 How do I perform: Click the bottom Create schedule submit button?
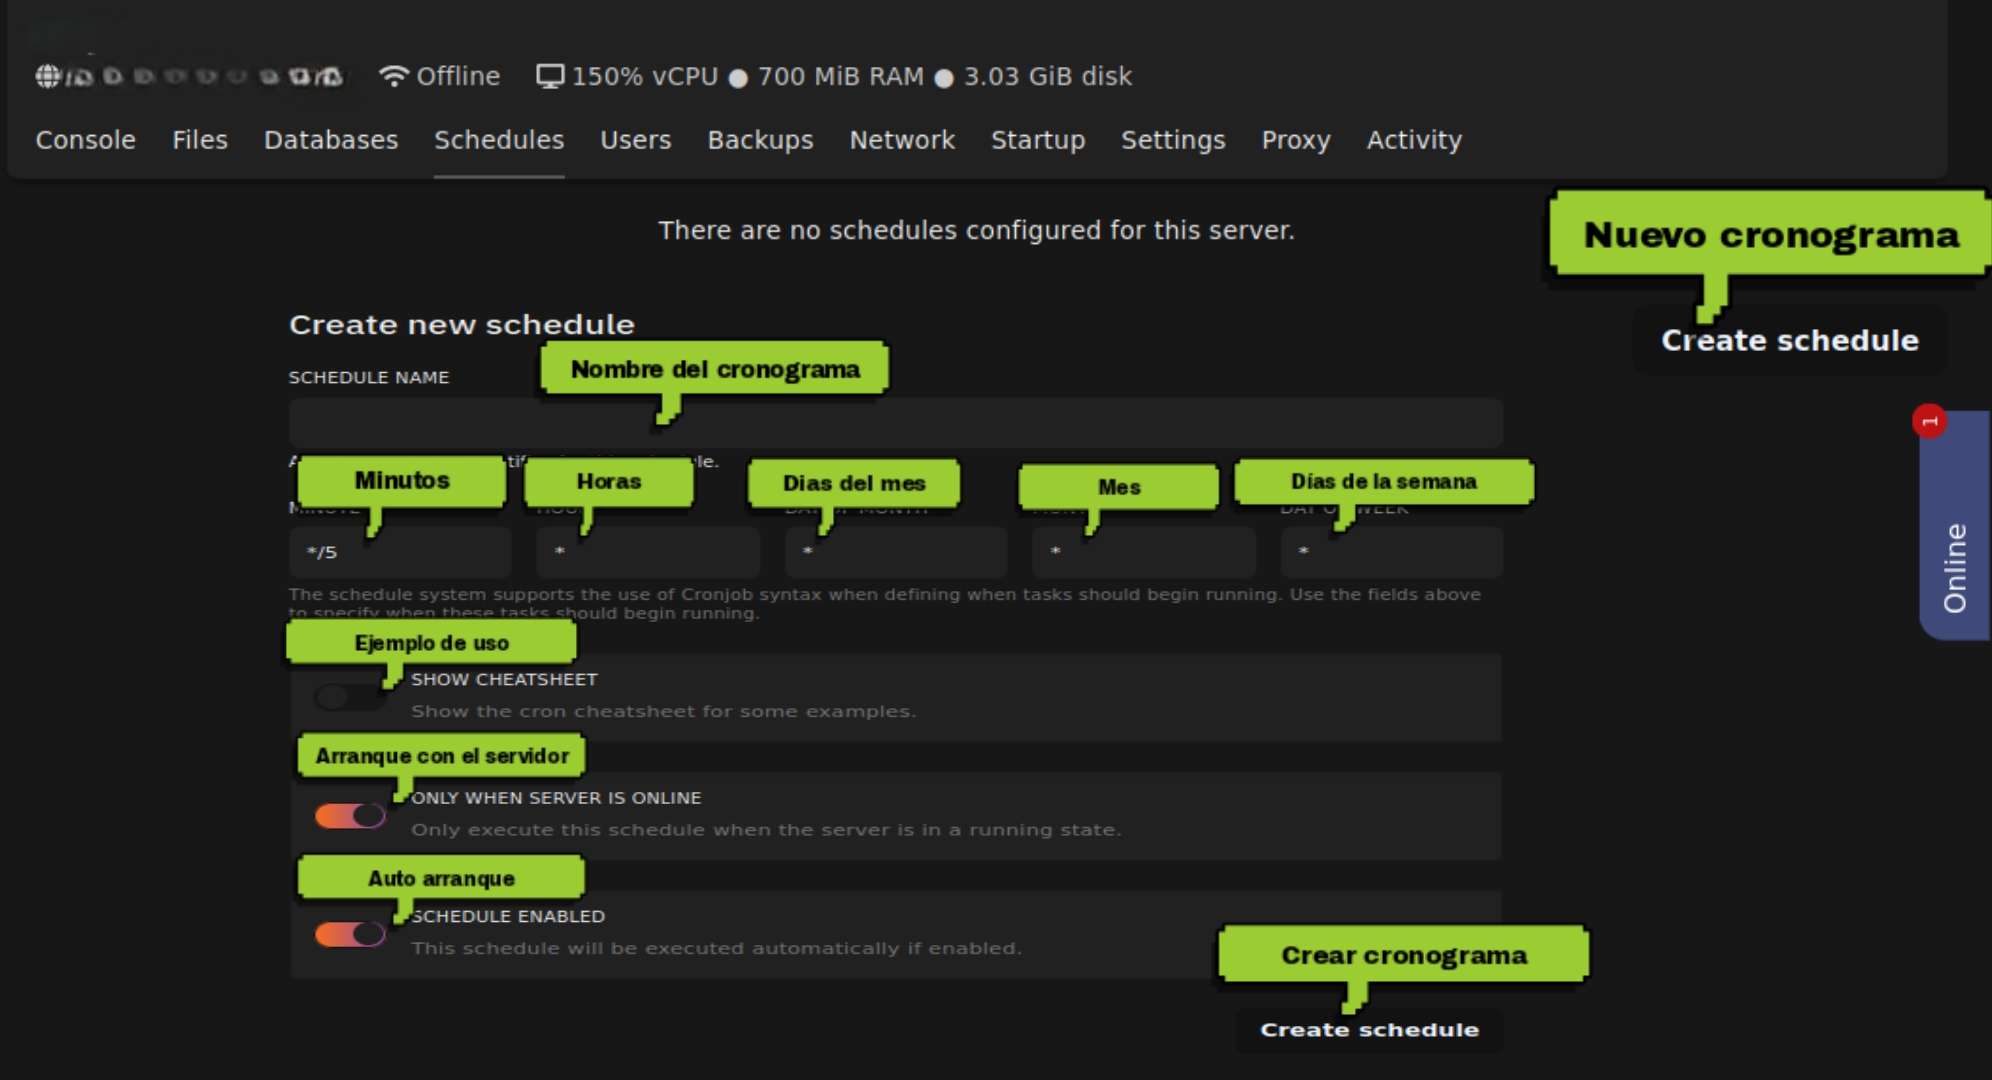[1369, 1030]
